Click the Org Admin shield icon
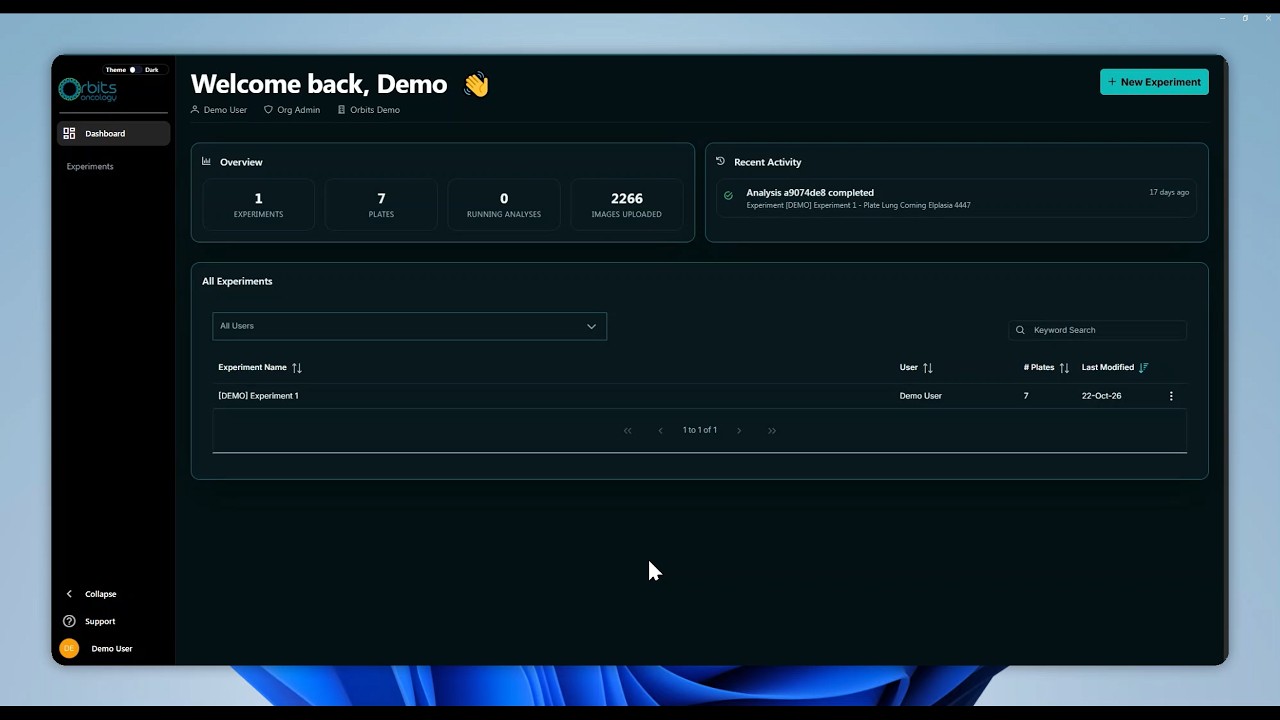This screenshot has width=1280, height=720. pyautogui.click(x=268, y=110)
